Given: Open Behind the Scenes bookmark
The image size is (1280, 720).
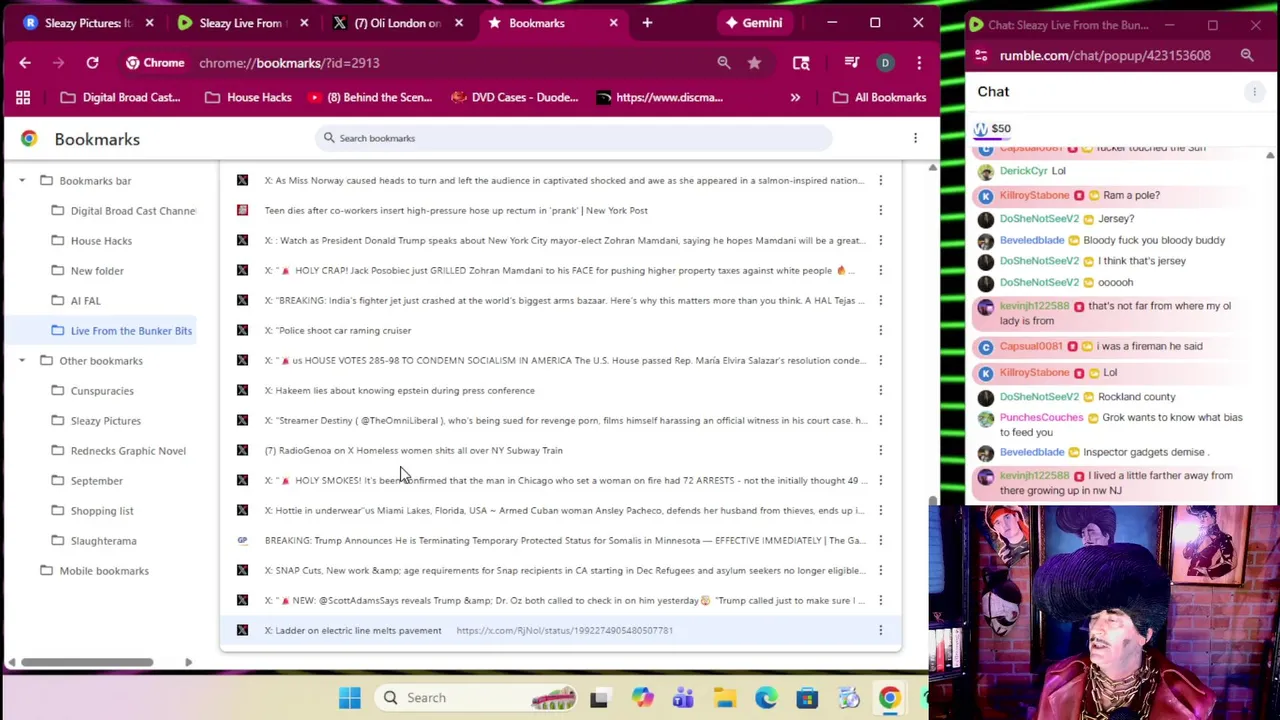Looking at the screenshot, I should (371, 97).
